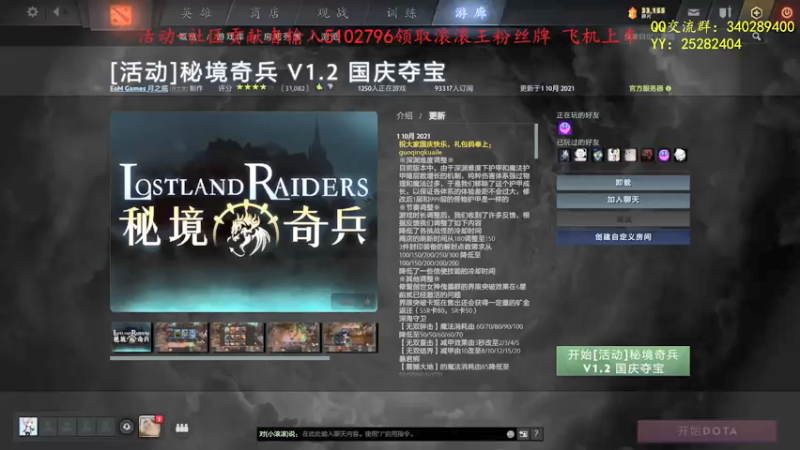
Task: Click your own profile avatar in party bar
Action: pos(28,426)
